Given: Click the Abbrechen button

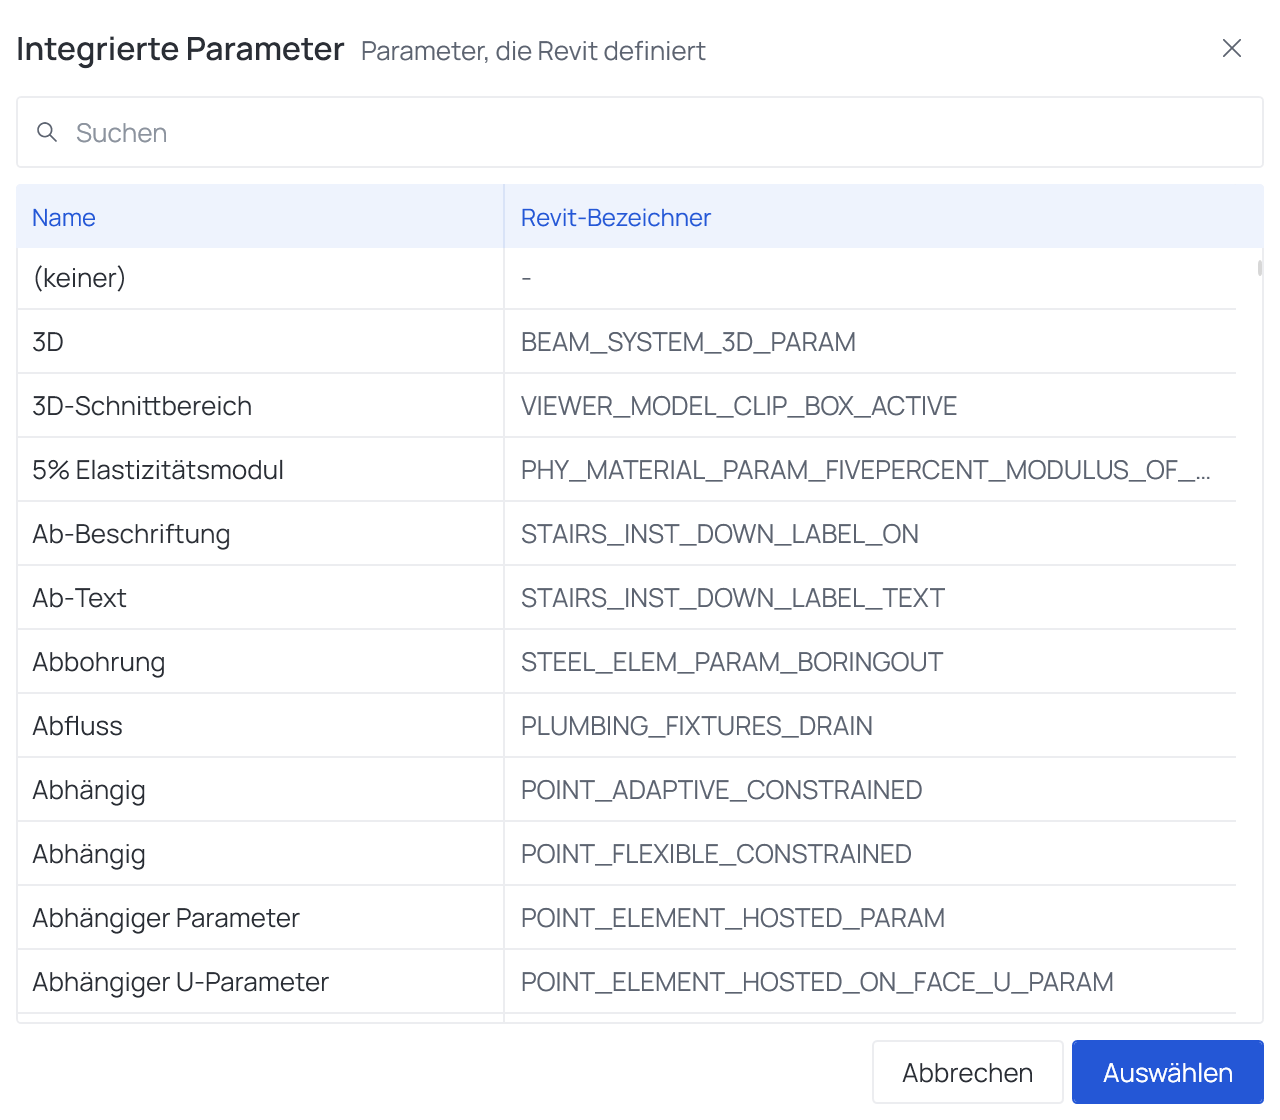Looking at the screenshot, I should tap(967, 1072).
